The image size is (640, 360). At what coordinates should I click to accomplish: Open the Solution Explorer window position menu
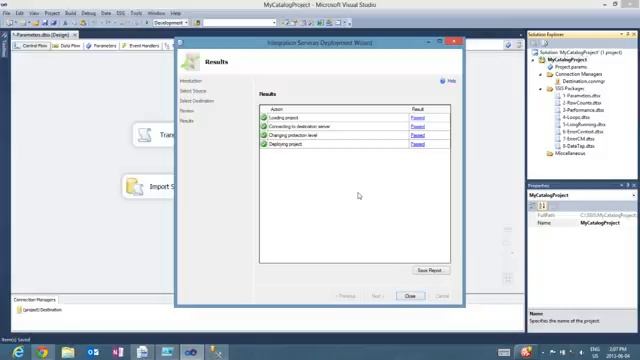tap(621, 34)
